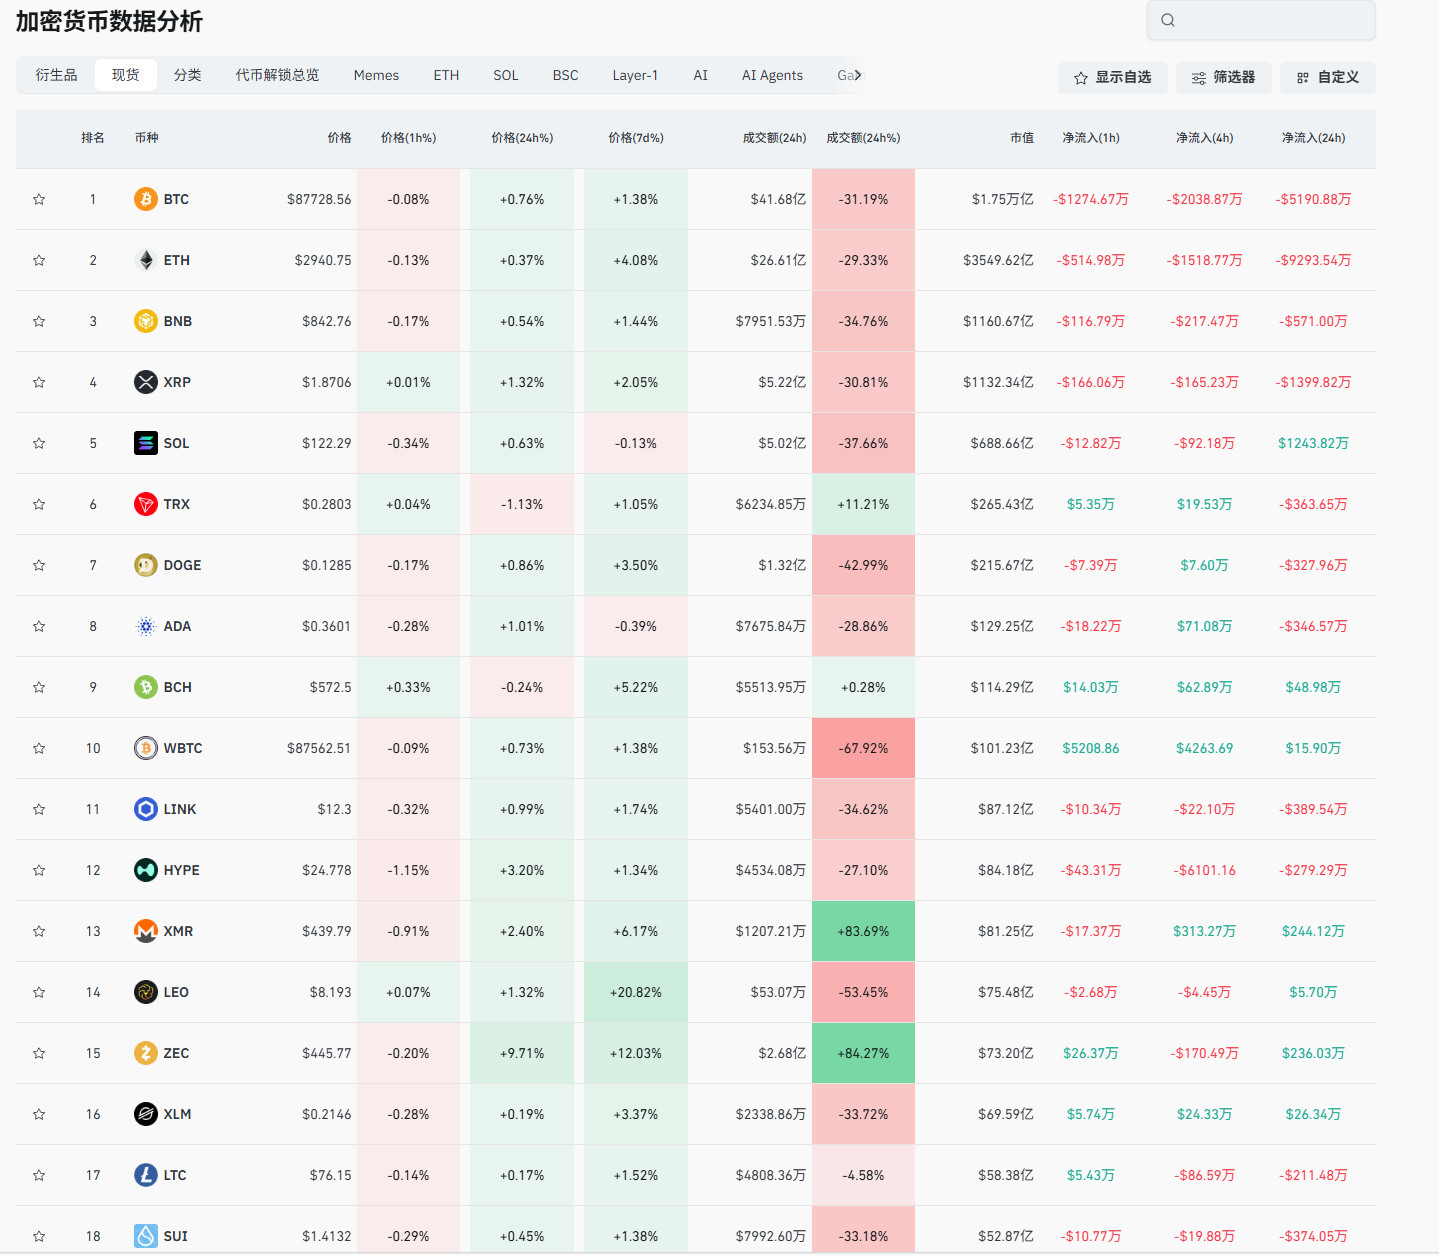This screenshot has height=1255, width=1439.
Task: Click the 显示自选 button
Action: point(1112,77)
